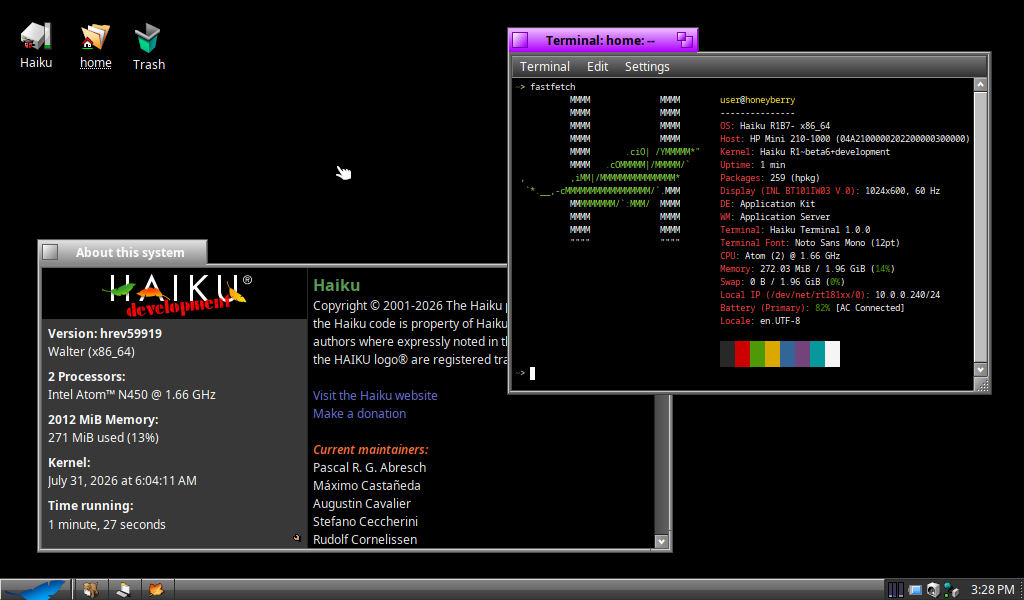Screen dimensions: 1024x600
Task: Click user@honeyberry in Terminal output
Action: click(758, 100)
